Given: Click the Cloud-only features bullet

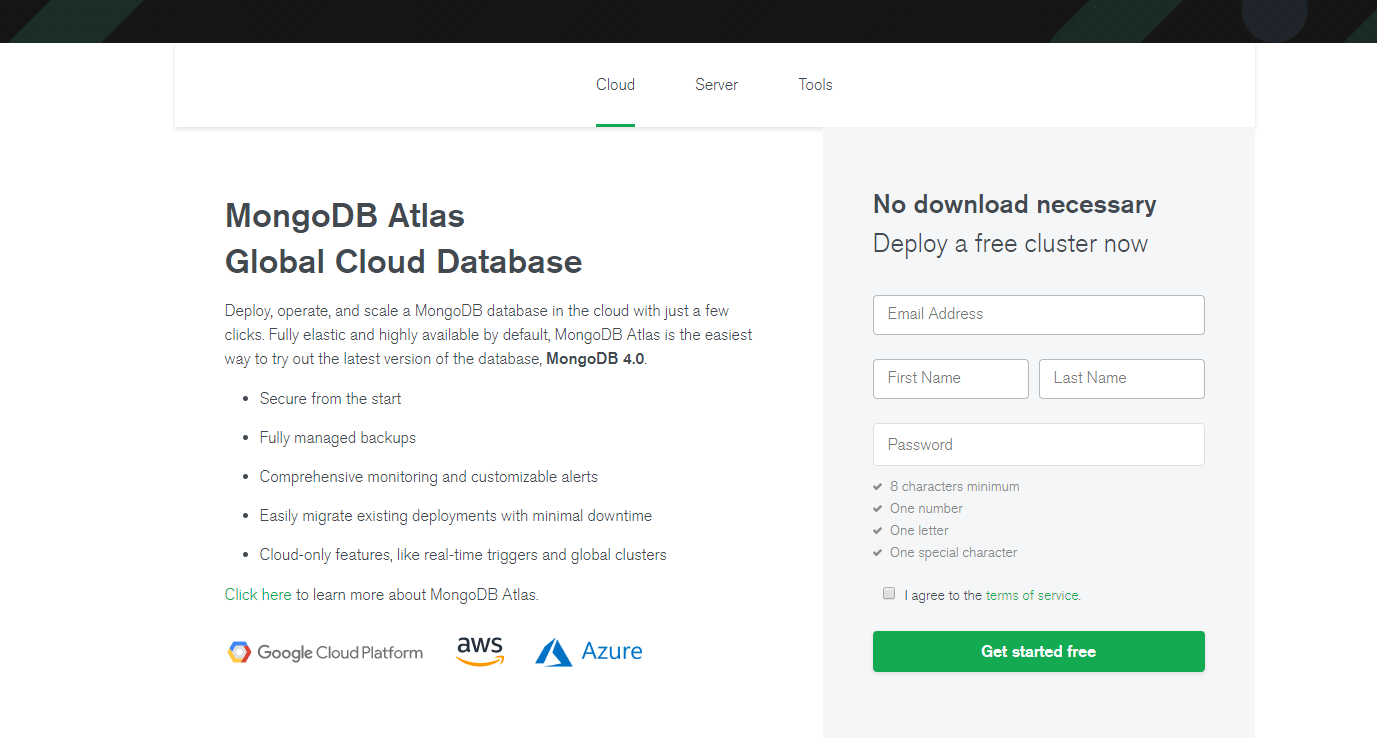Looking at the screenshot, I should (x=463, y=555).
